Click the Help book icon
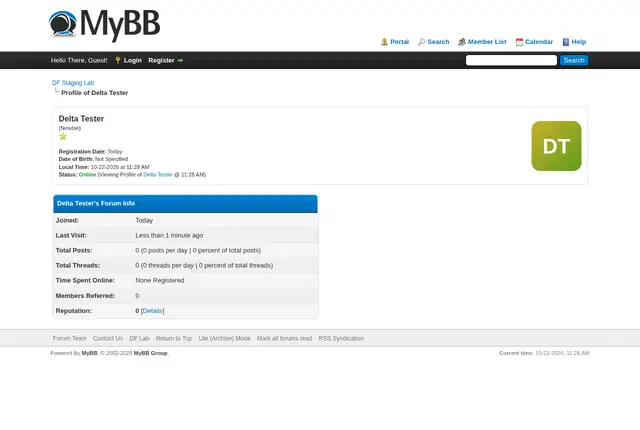Screen dimensions: 640x430 [x=566, y=42]
